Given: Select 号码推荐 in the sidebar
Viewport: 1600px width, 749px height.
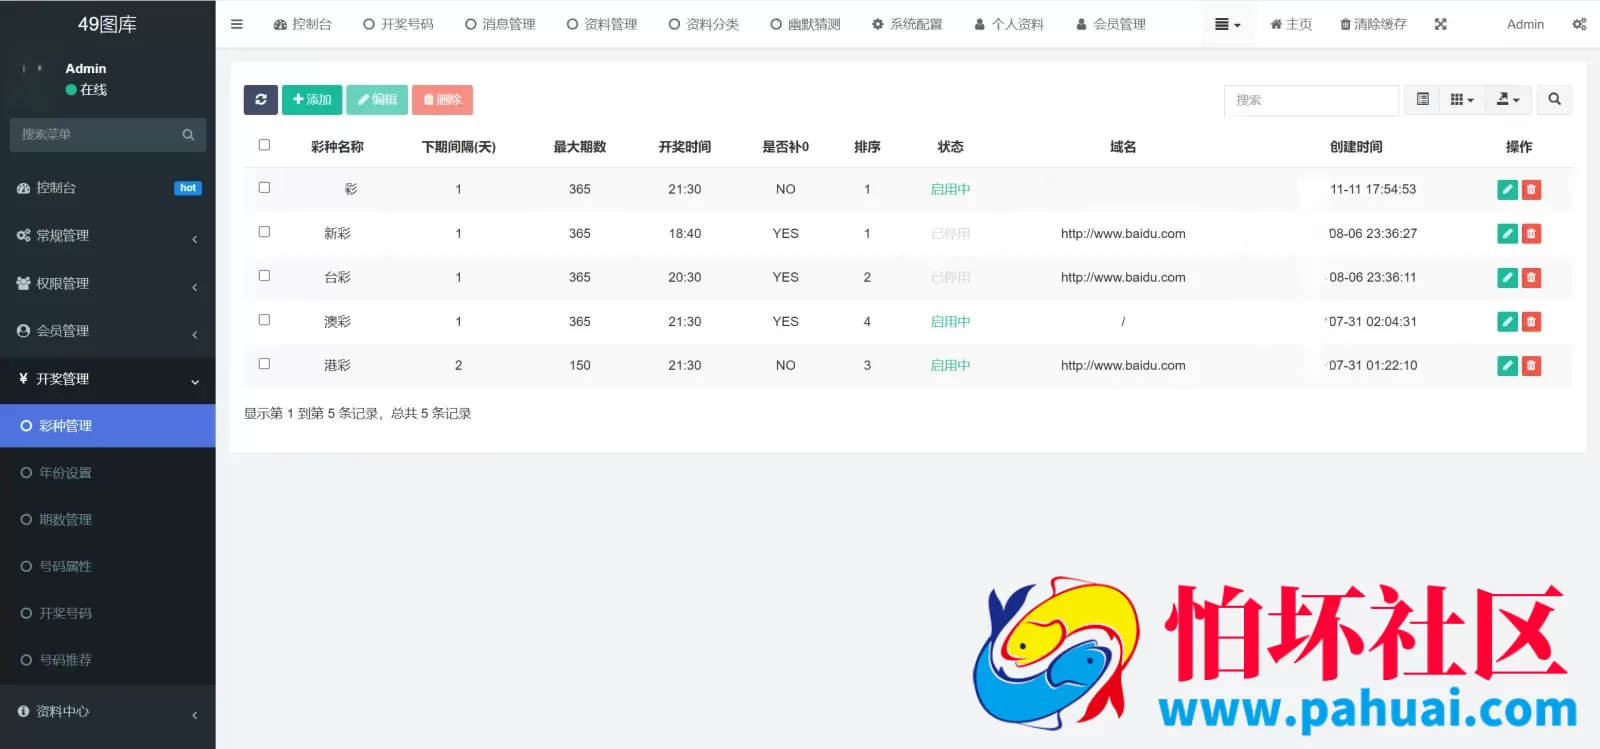Looking at the screenshot, I should click(107, 660).
